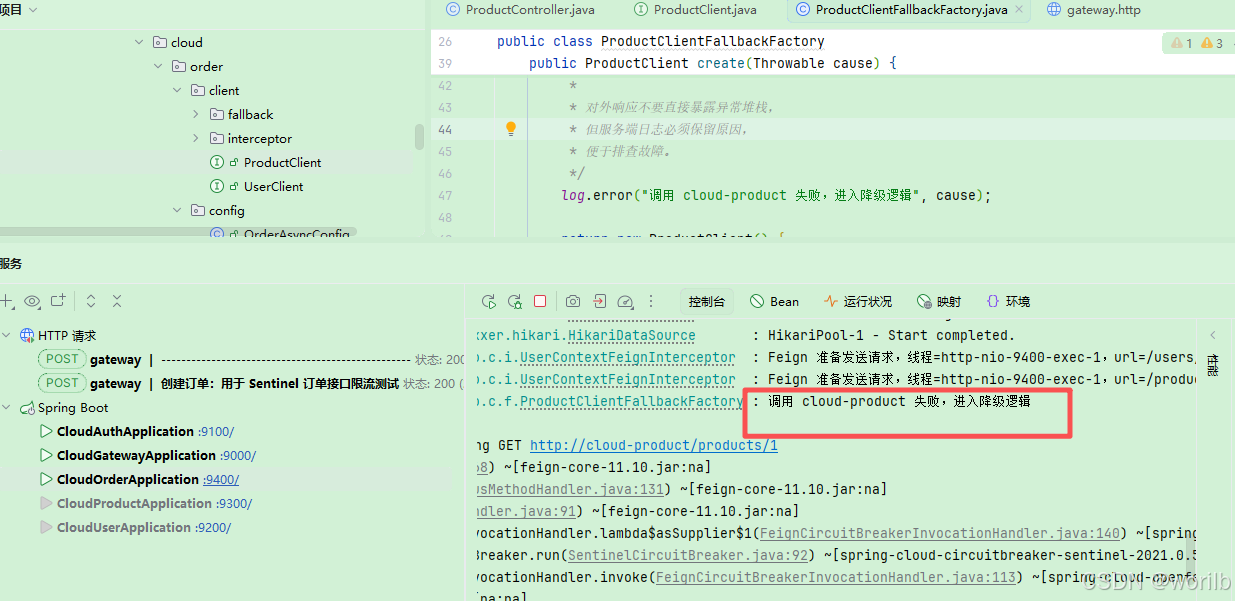Click the Spring Boot leaf icon
Image resolution: width=1235 pixels, height=601 pixels.
(x=27, y=408)
